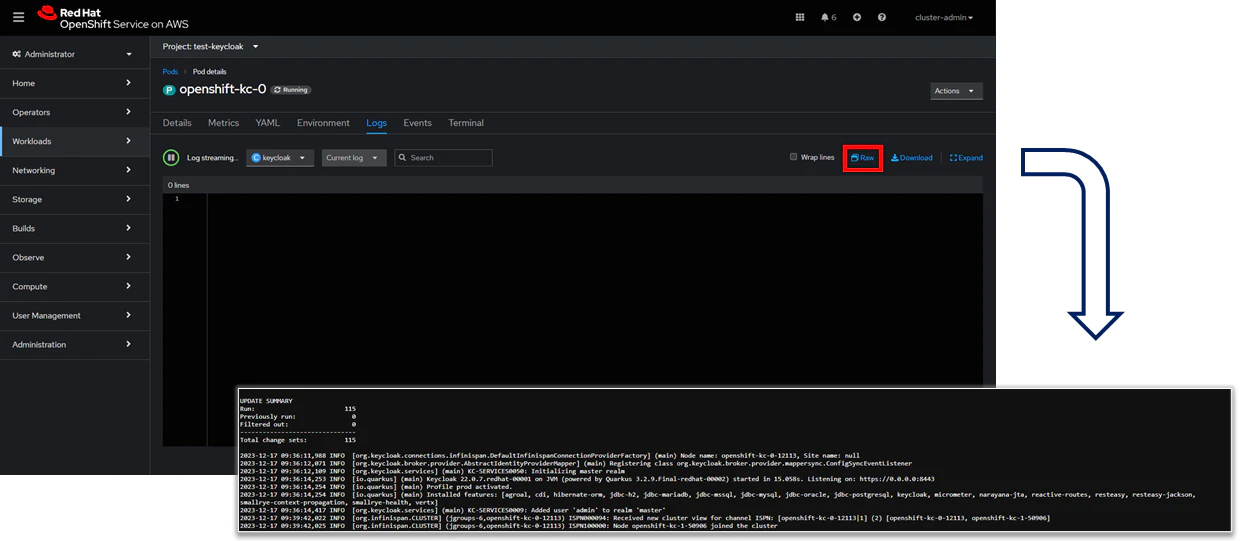Open the Raw log view link
Screen dimensions: 1240x541
[x=862, y=158]
